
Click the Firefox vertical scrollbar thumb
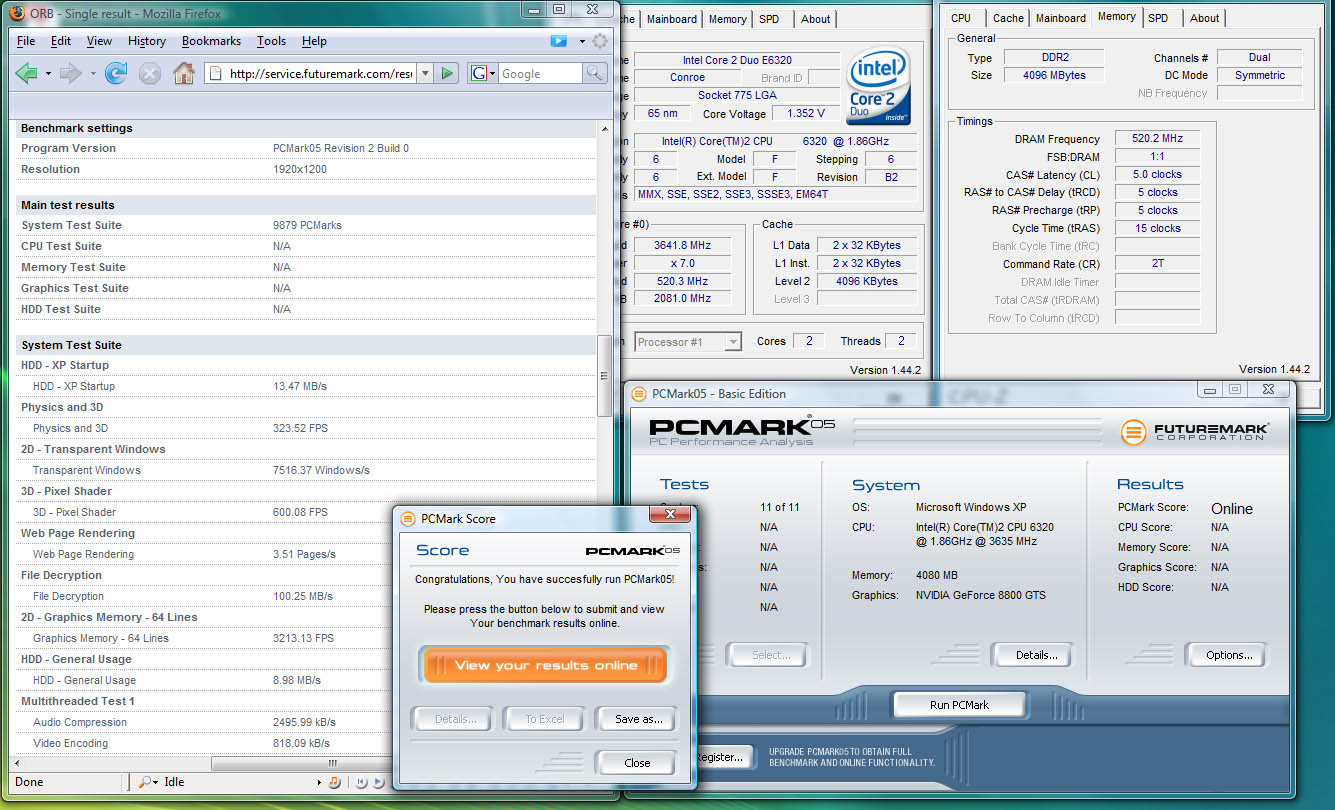click(604, 376)
